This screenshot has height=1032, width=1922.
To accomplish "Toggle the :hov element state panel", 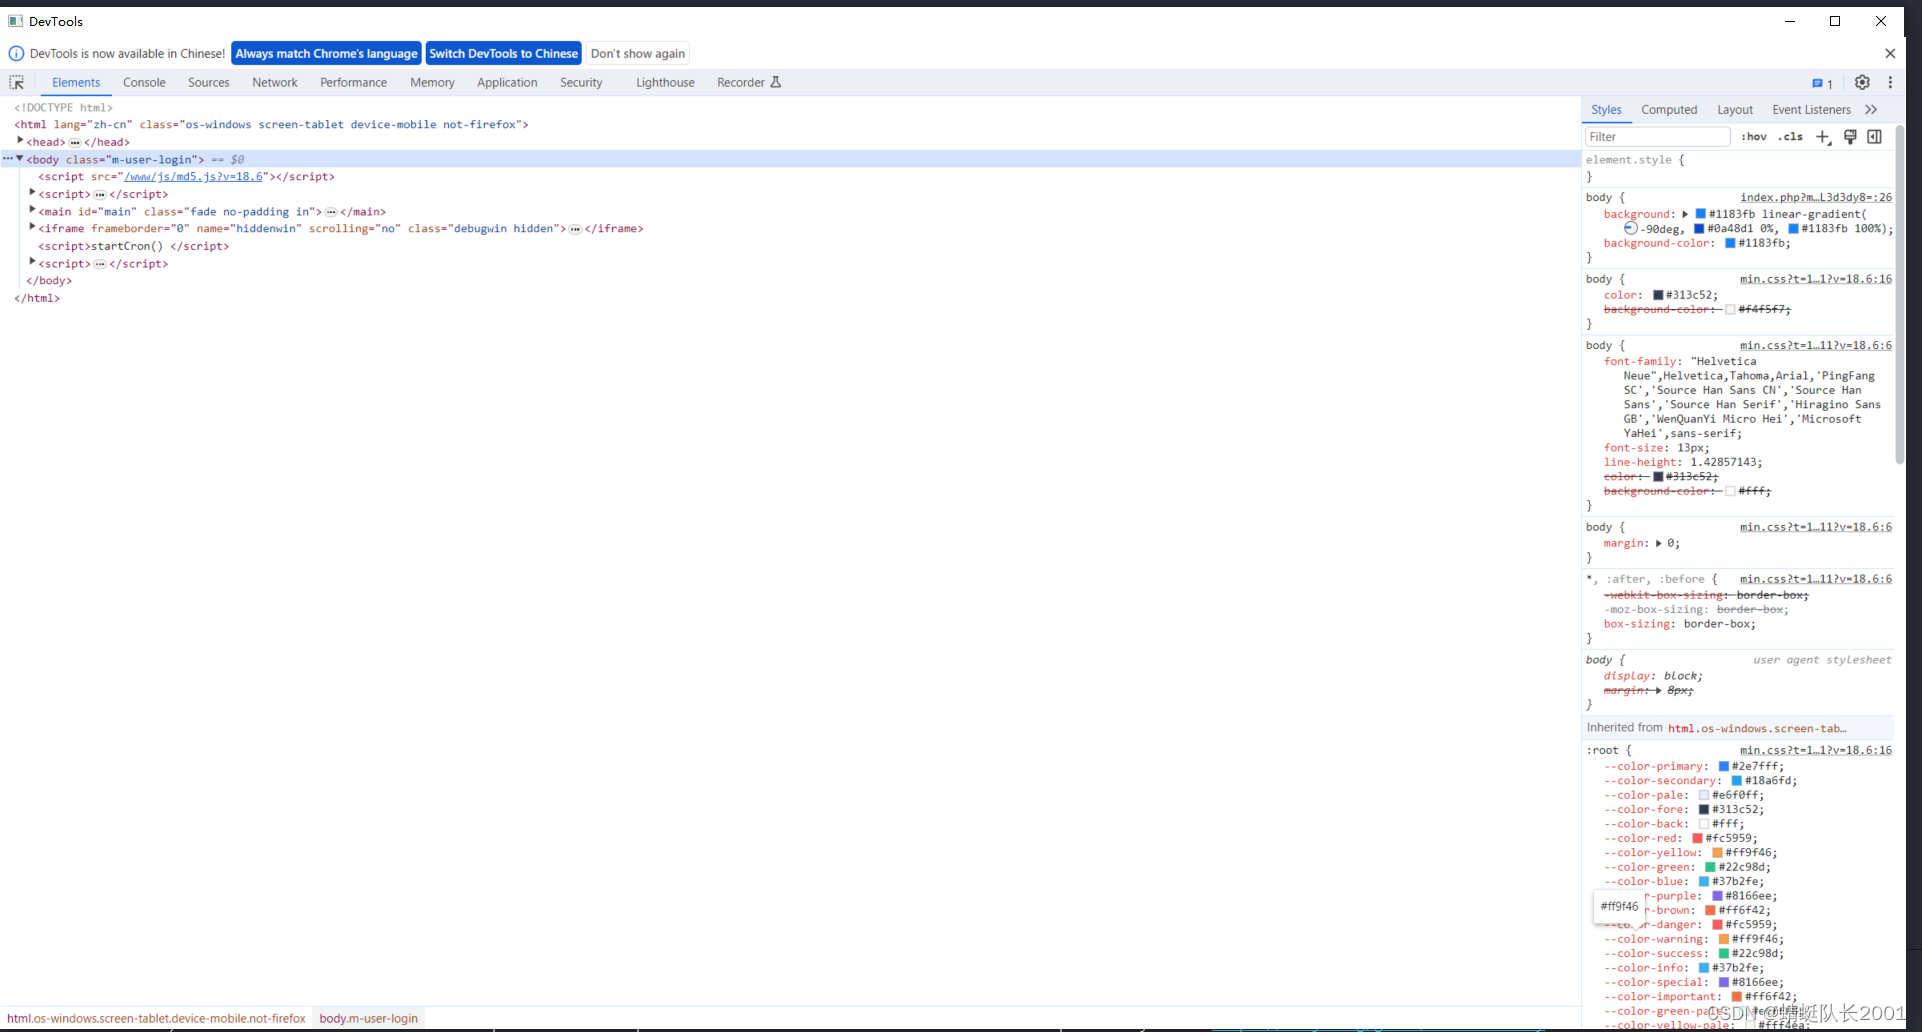I will point(1754,137).
